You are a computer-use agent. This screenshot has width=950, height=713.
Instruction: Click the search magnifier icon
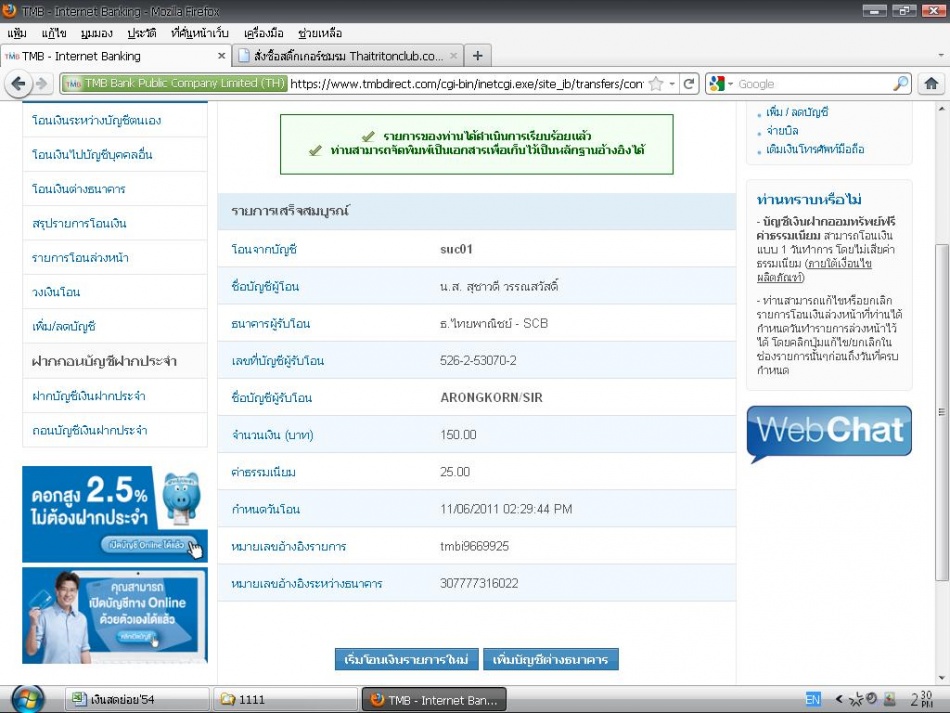[901, 84]
